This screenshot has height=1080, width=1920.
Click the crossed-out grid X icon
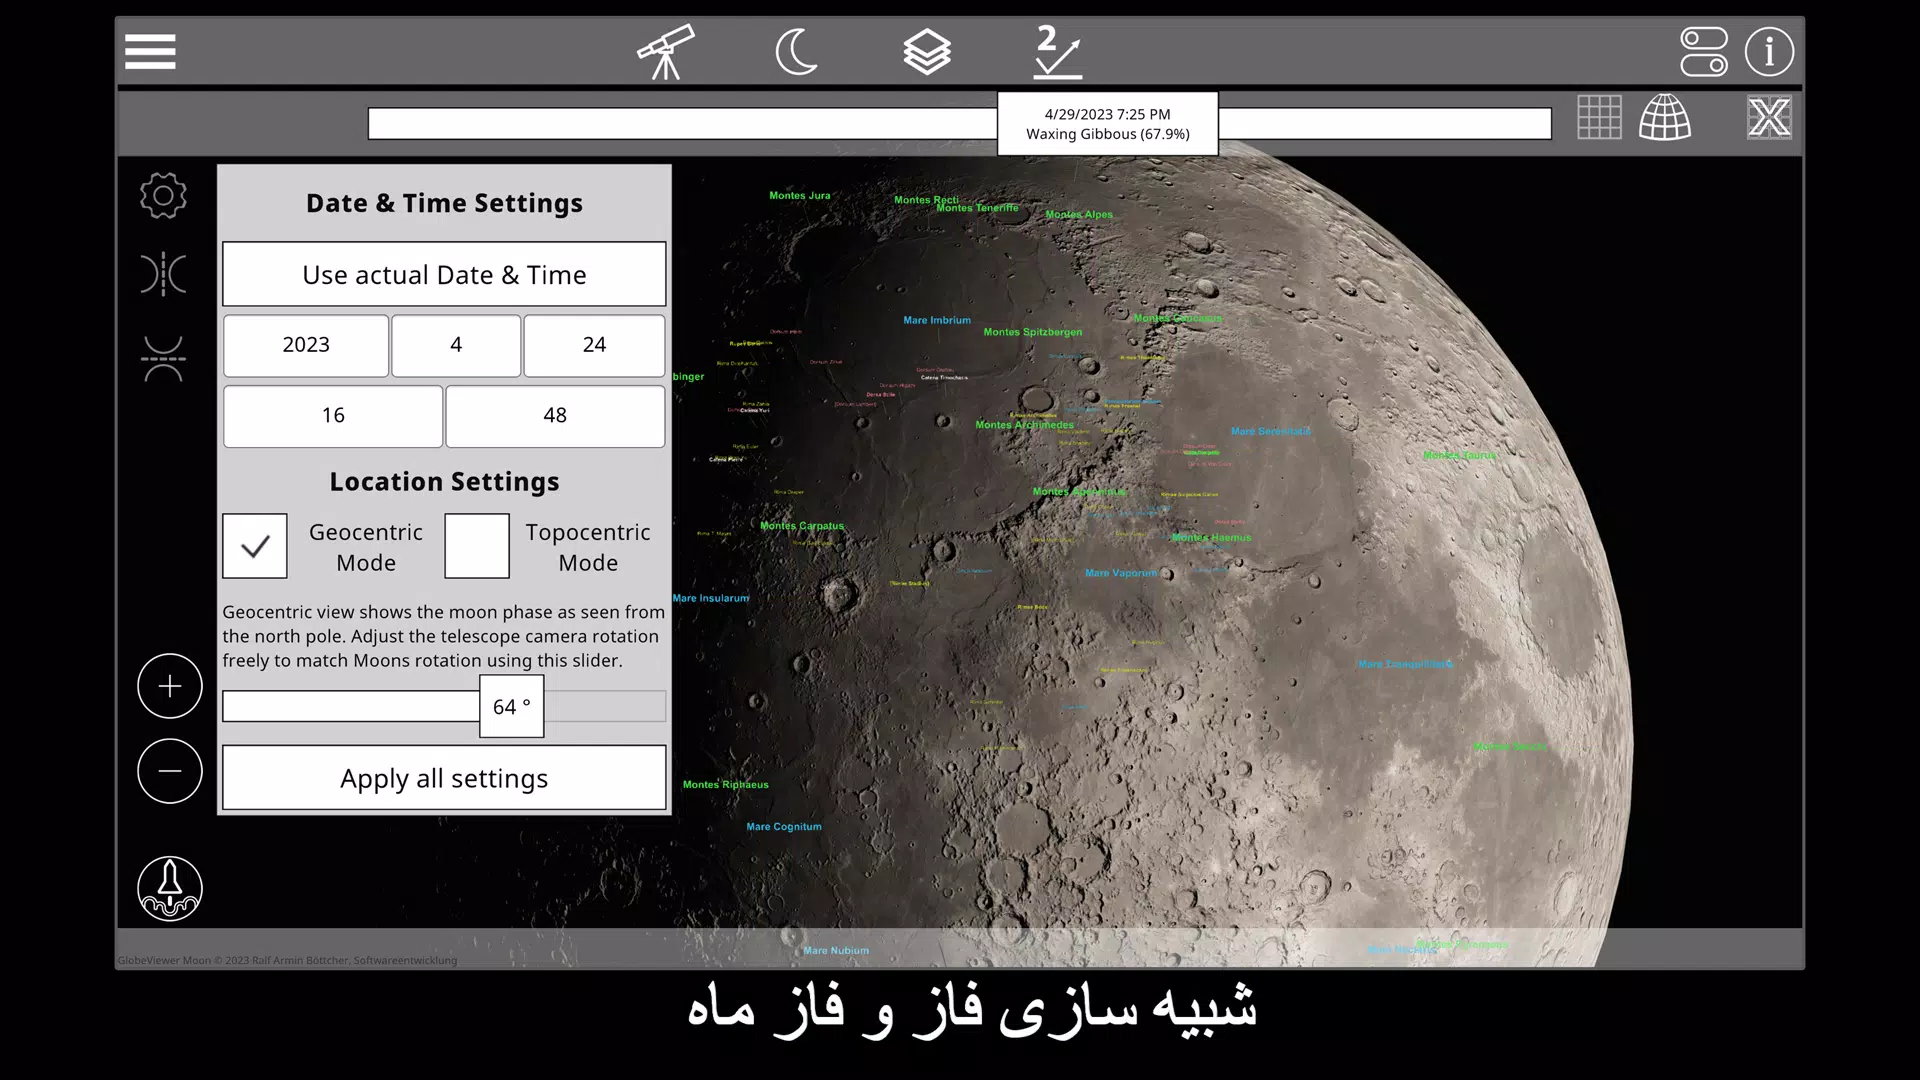[1769, 118]
